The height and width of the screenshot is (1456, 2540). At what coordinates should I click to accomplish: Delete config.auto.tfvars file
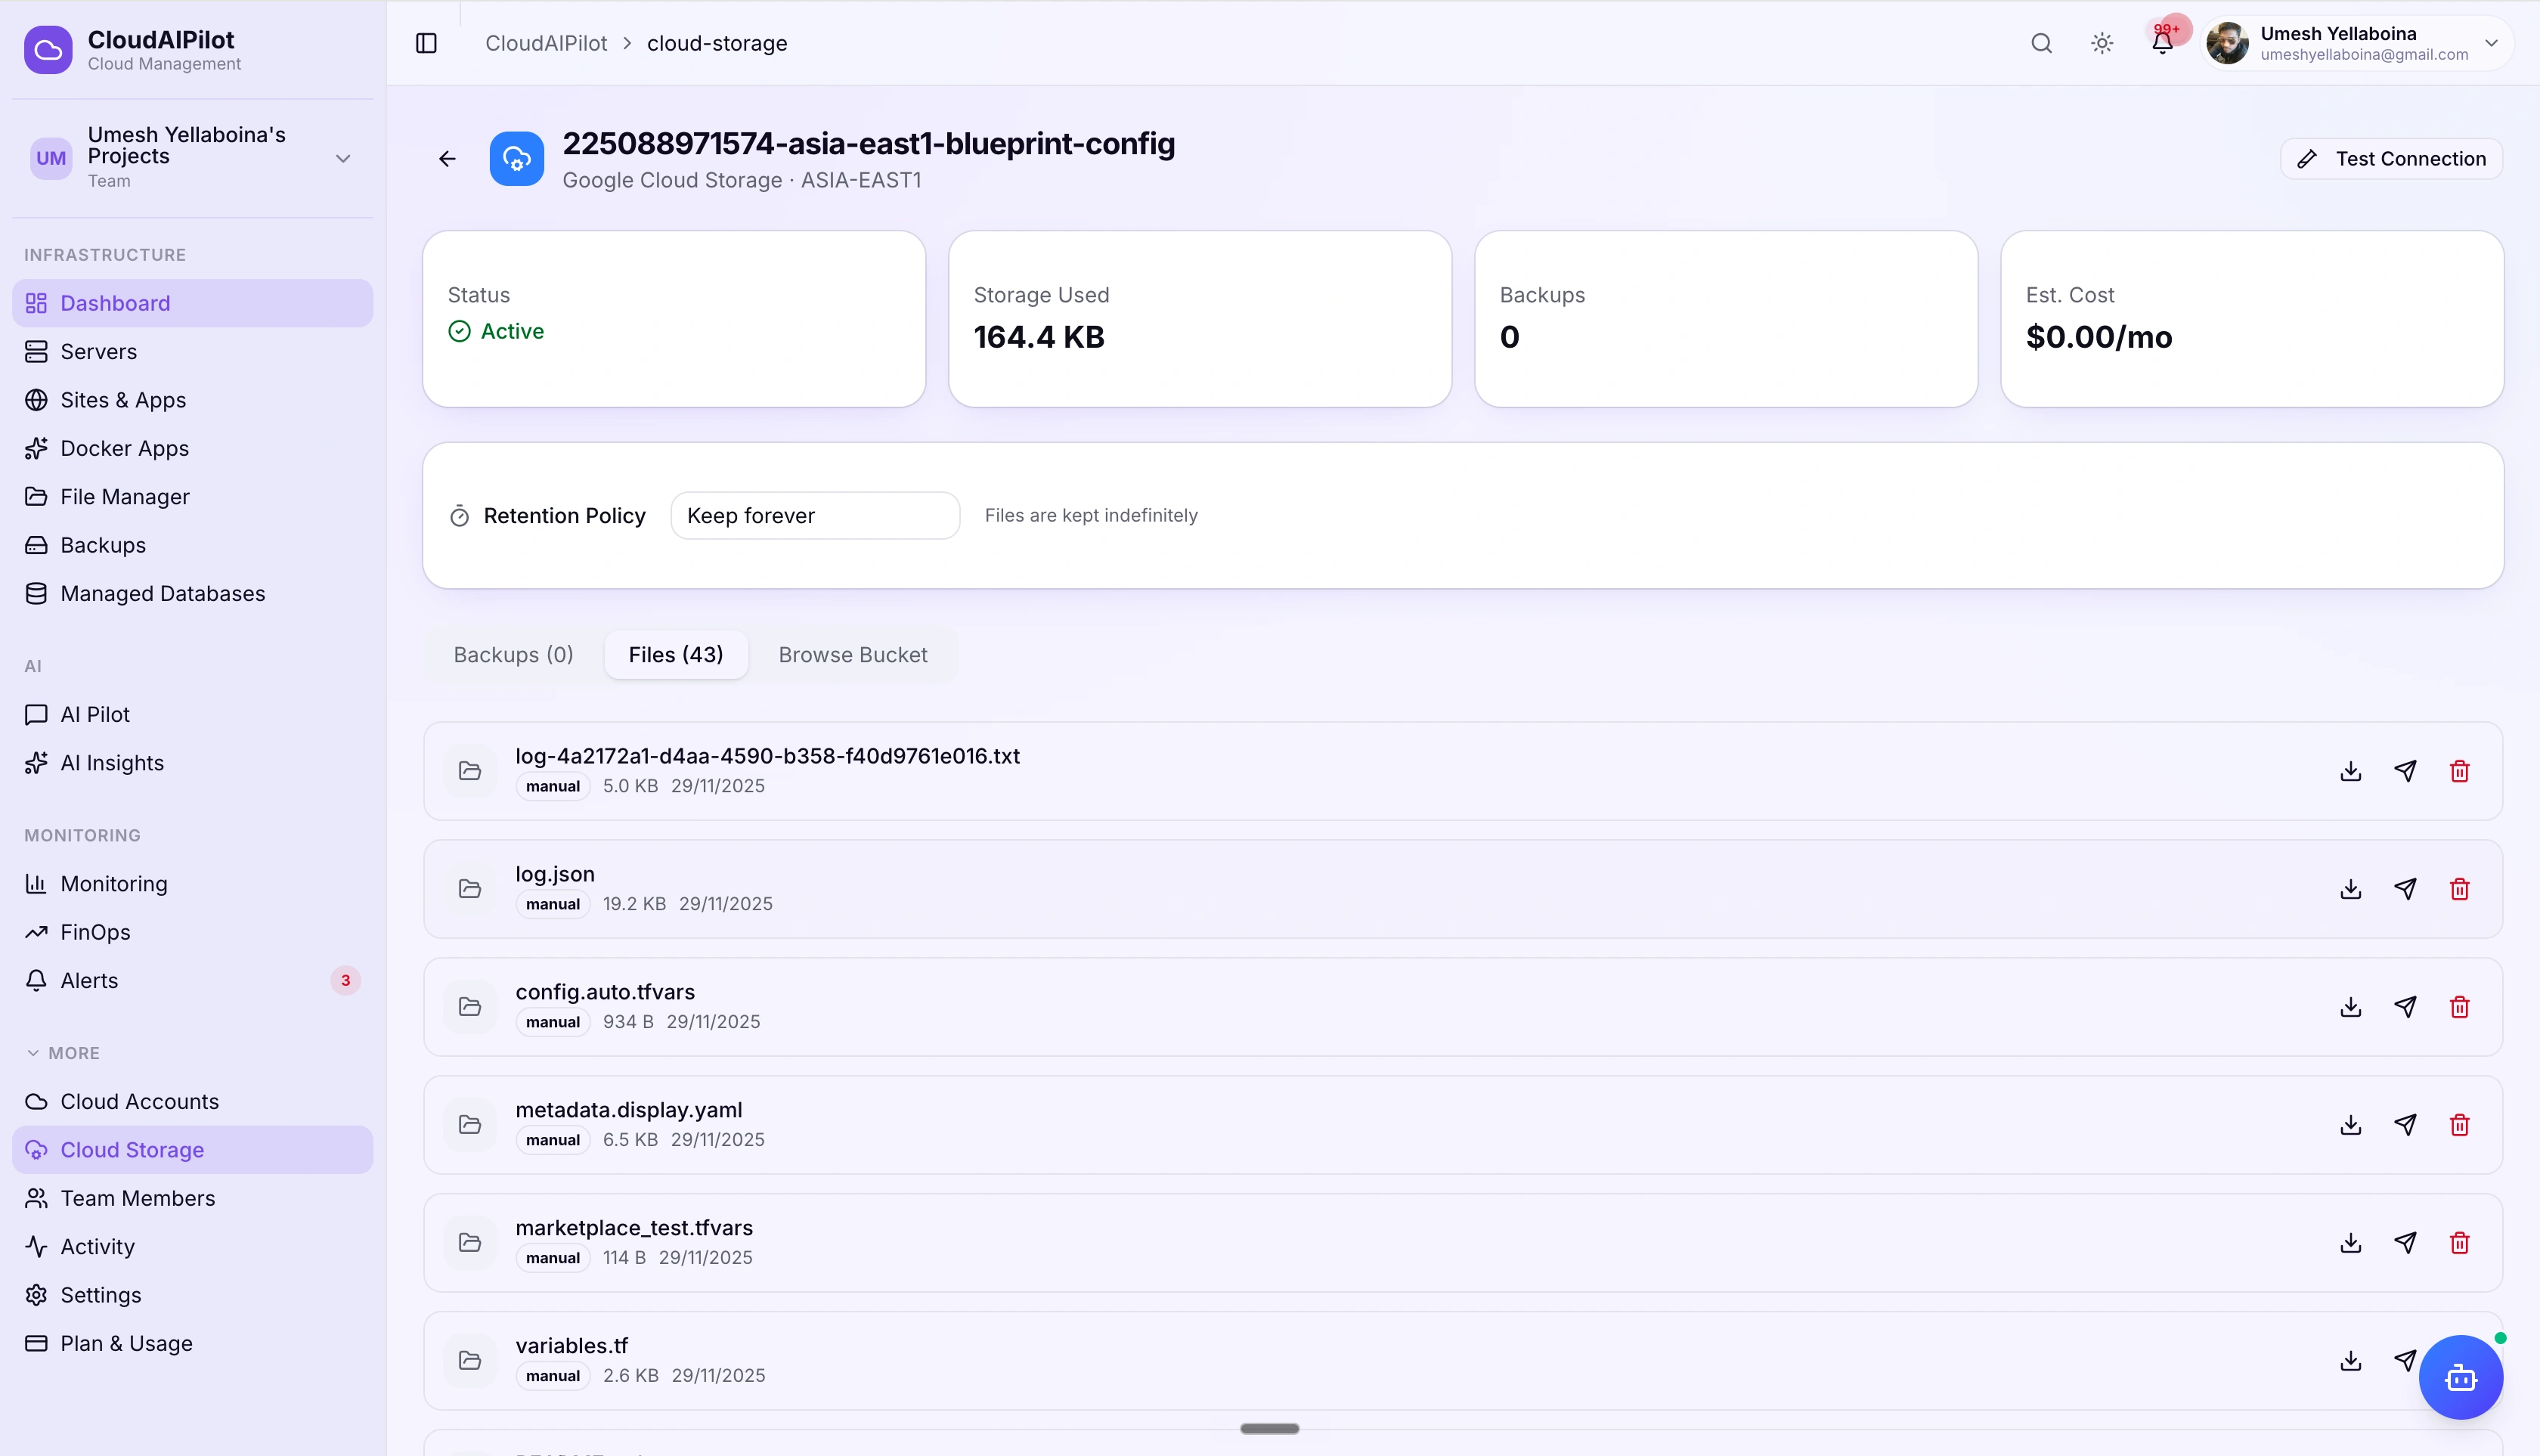point(2460,1007)
